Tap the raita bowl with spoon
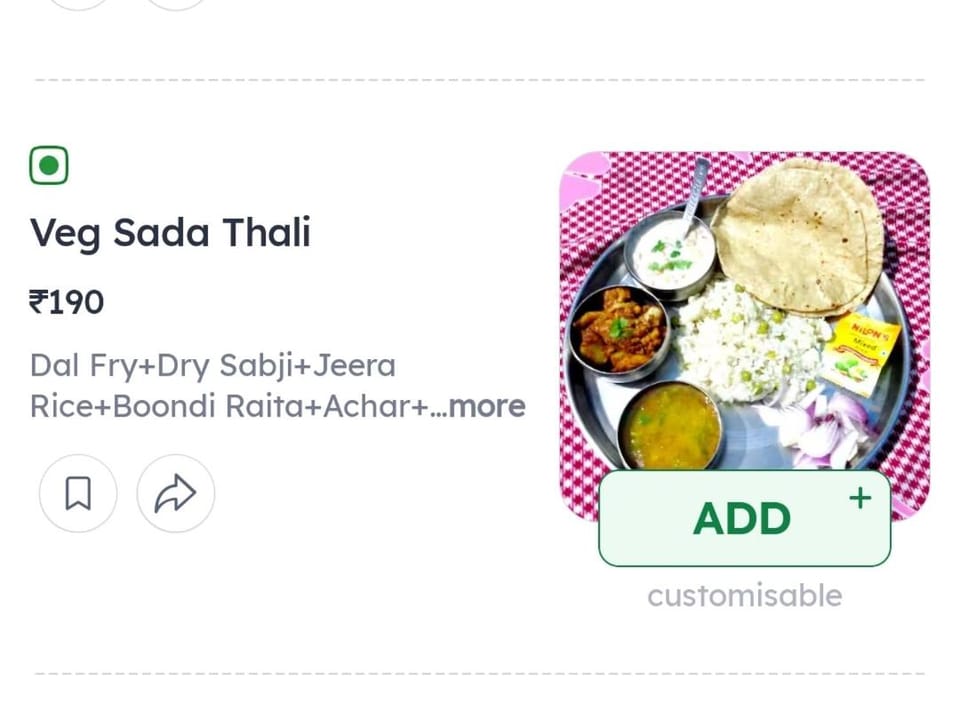The width and height of the screenshot is (960, 720). point(671,255)
